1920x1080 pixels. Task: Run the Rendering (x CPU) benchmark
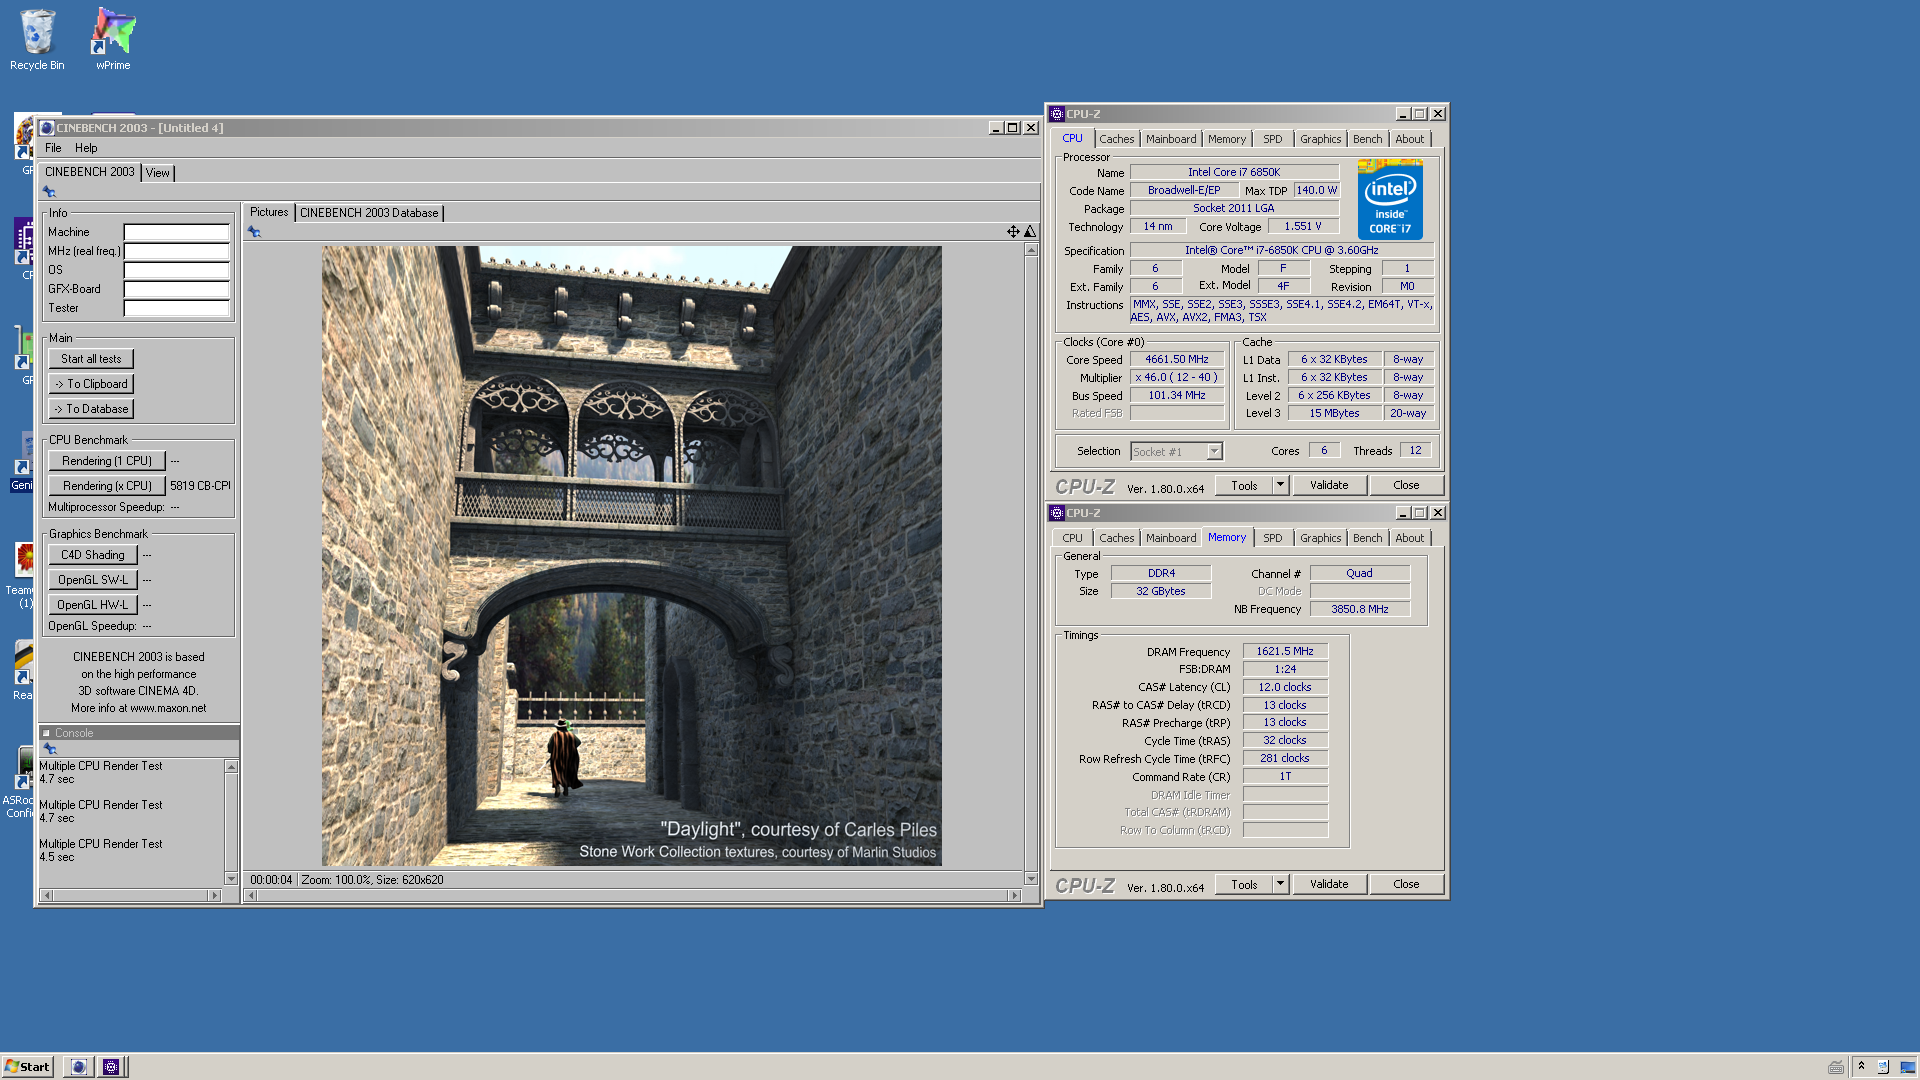coord(107,486)
